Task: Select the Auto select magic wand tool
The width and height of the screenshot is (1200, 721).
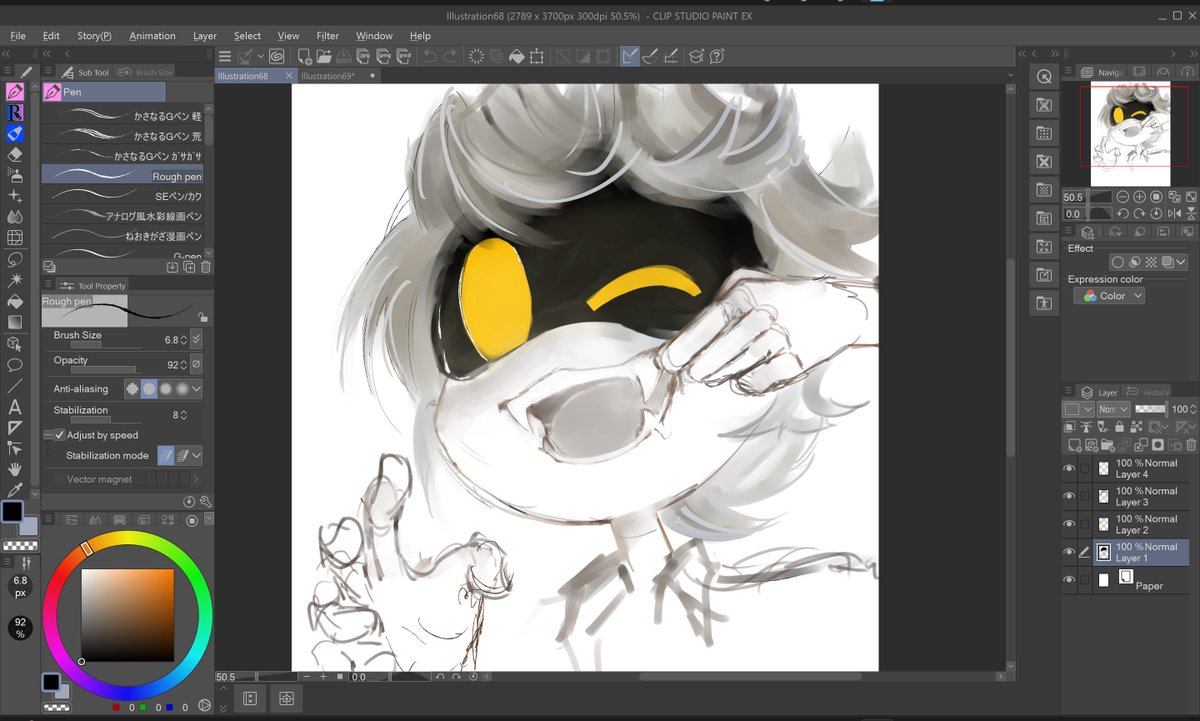Action: point(15,280)
